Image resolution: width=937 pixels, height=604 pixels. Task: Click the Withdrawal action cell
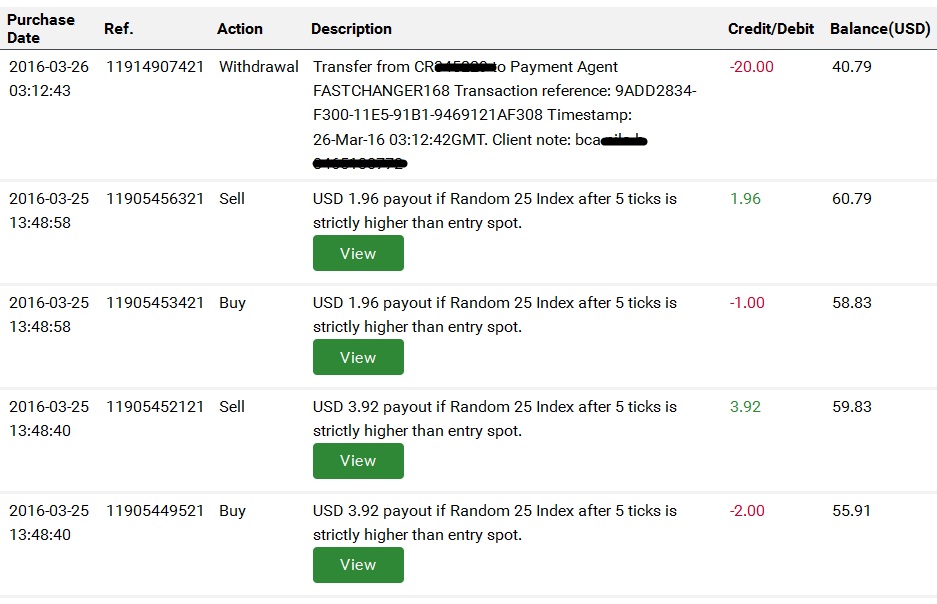pyautogui.click(x=259, y=67)
